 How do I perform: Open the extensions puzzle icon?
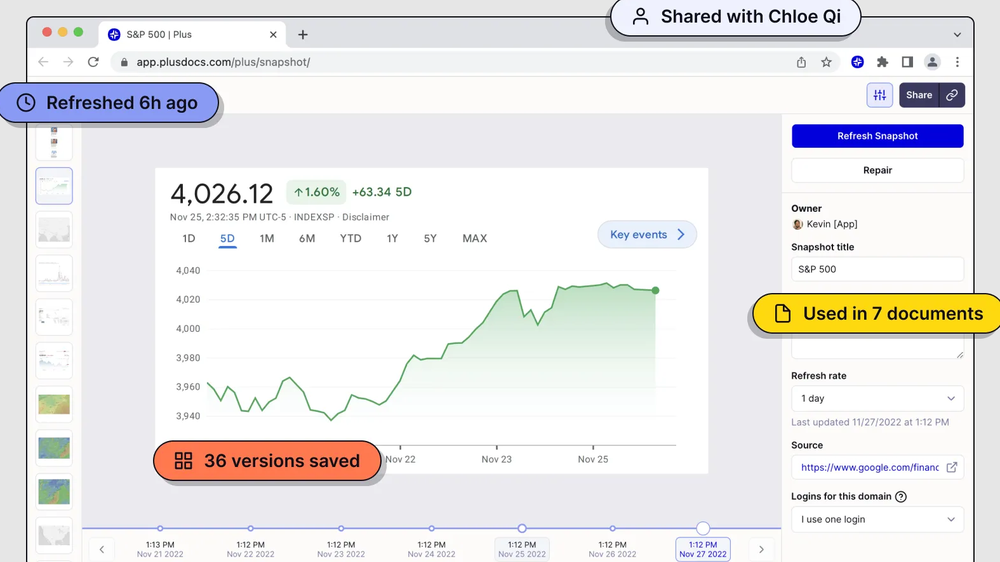tap(882, 62)
